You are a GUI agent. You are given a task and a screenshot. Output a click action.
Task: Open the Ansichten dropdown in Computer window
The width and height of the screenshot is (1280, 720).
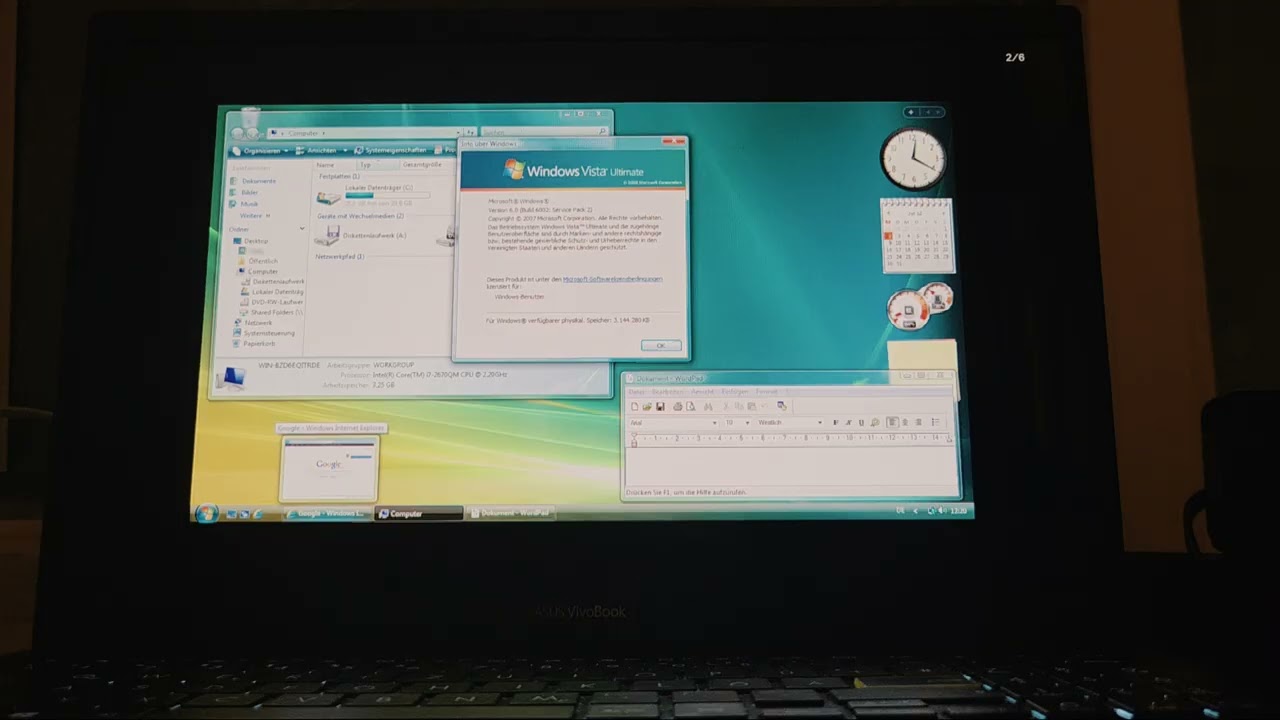pos(322,151)
